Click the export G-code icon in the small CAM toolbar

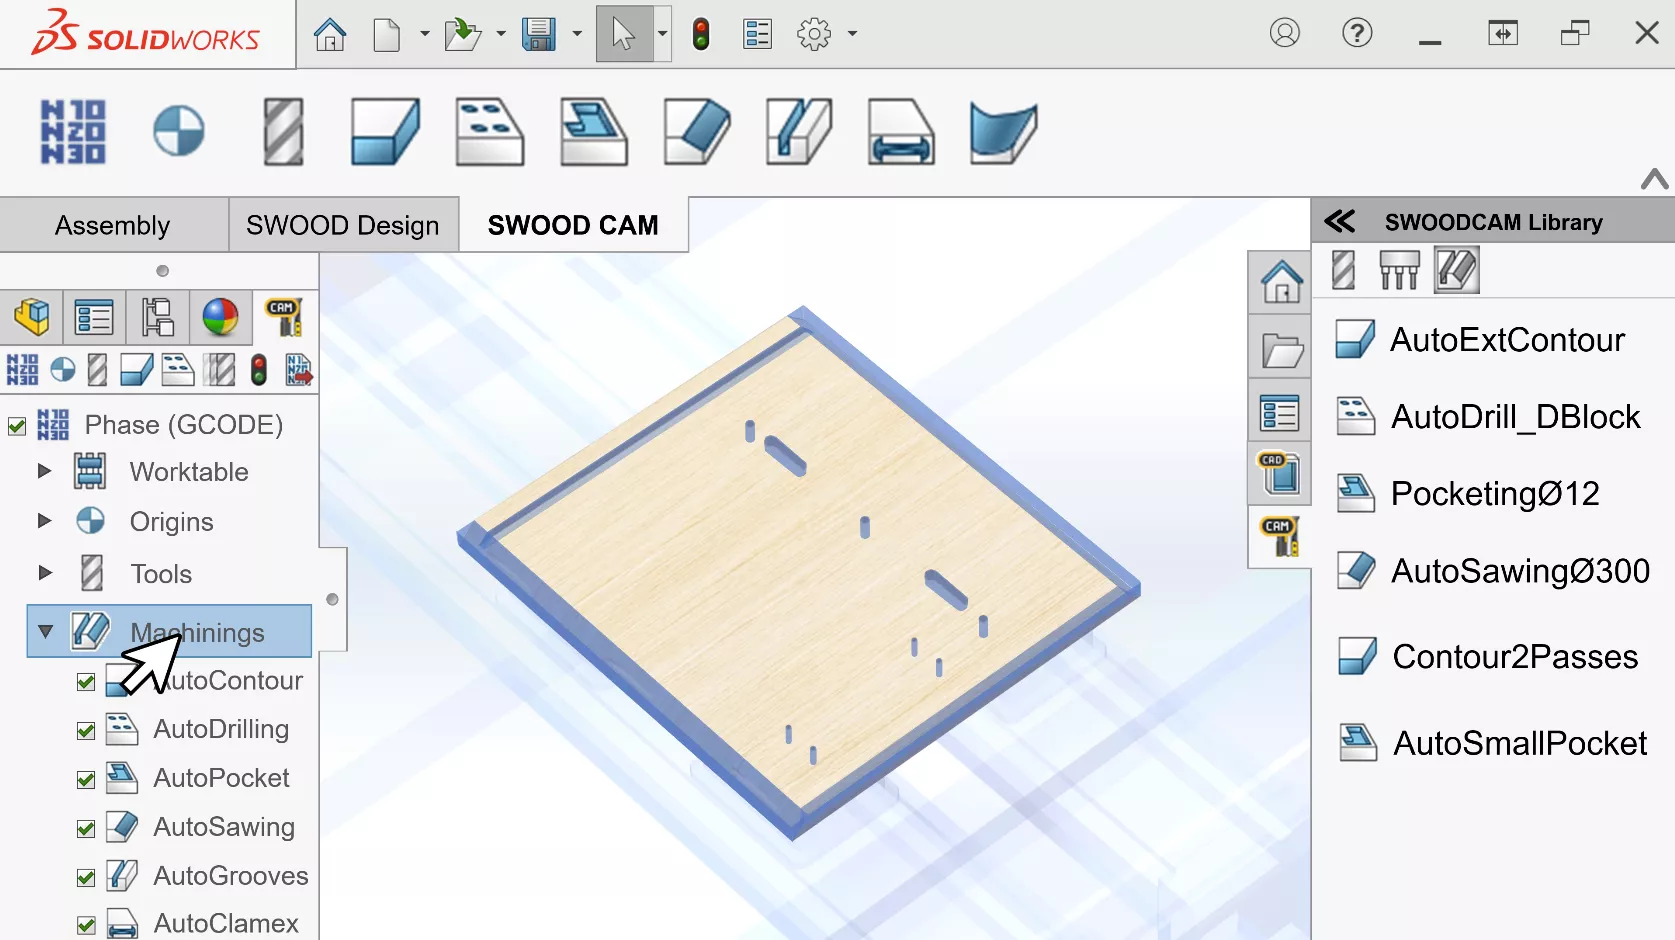coord(299,370)
